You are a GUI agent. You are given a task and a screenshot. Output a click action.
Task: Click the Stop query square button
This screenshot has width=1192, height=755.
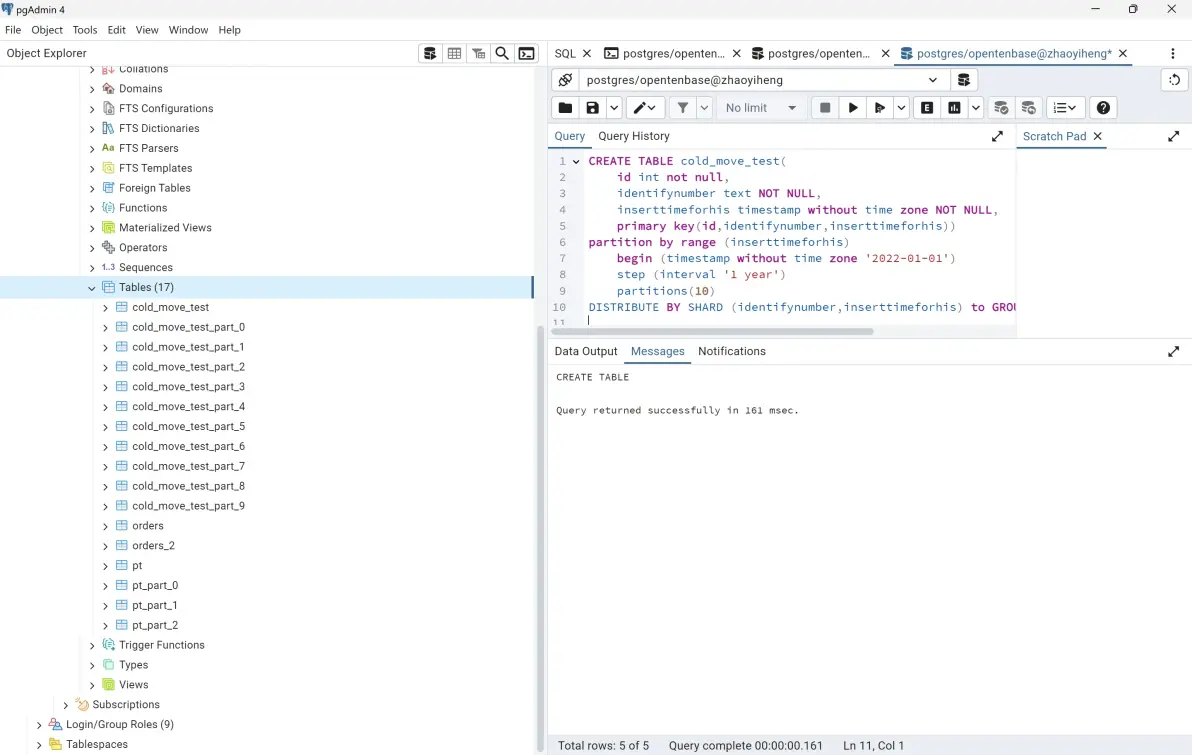click(x=825, y=108)
